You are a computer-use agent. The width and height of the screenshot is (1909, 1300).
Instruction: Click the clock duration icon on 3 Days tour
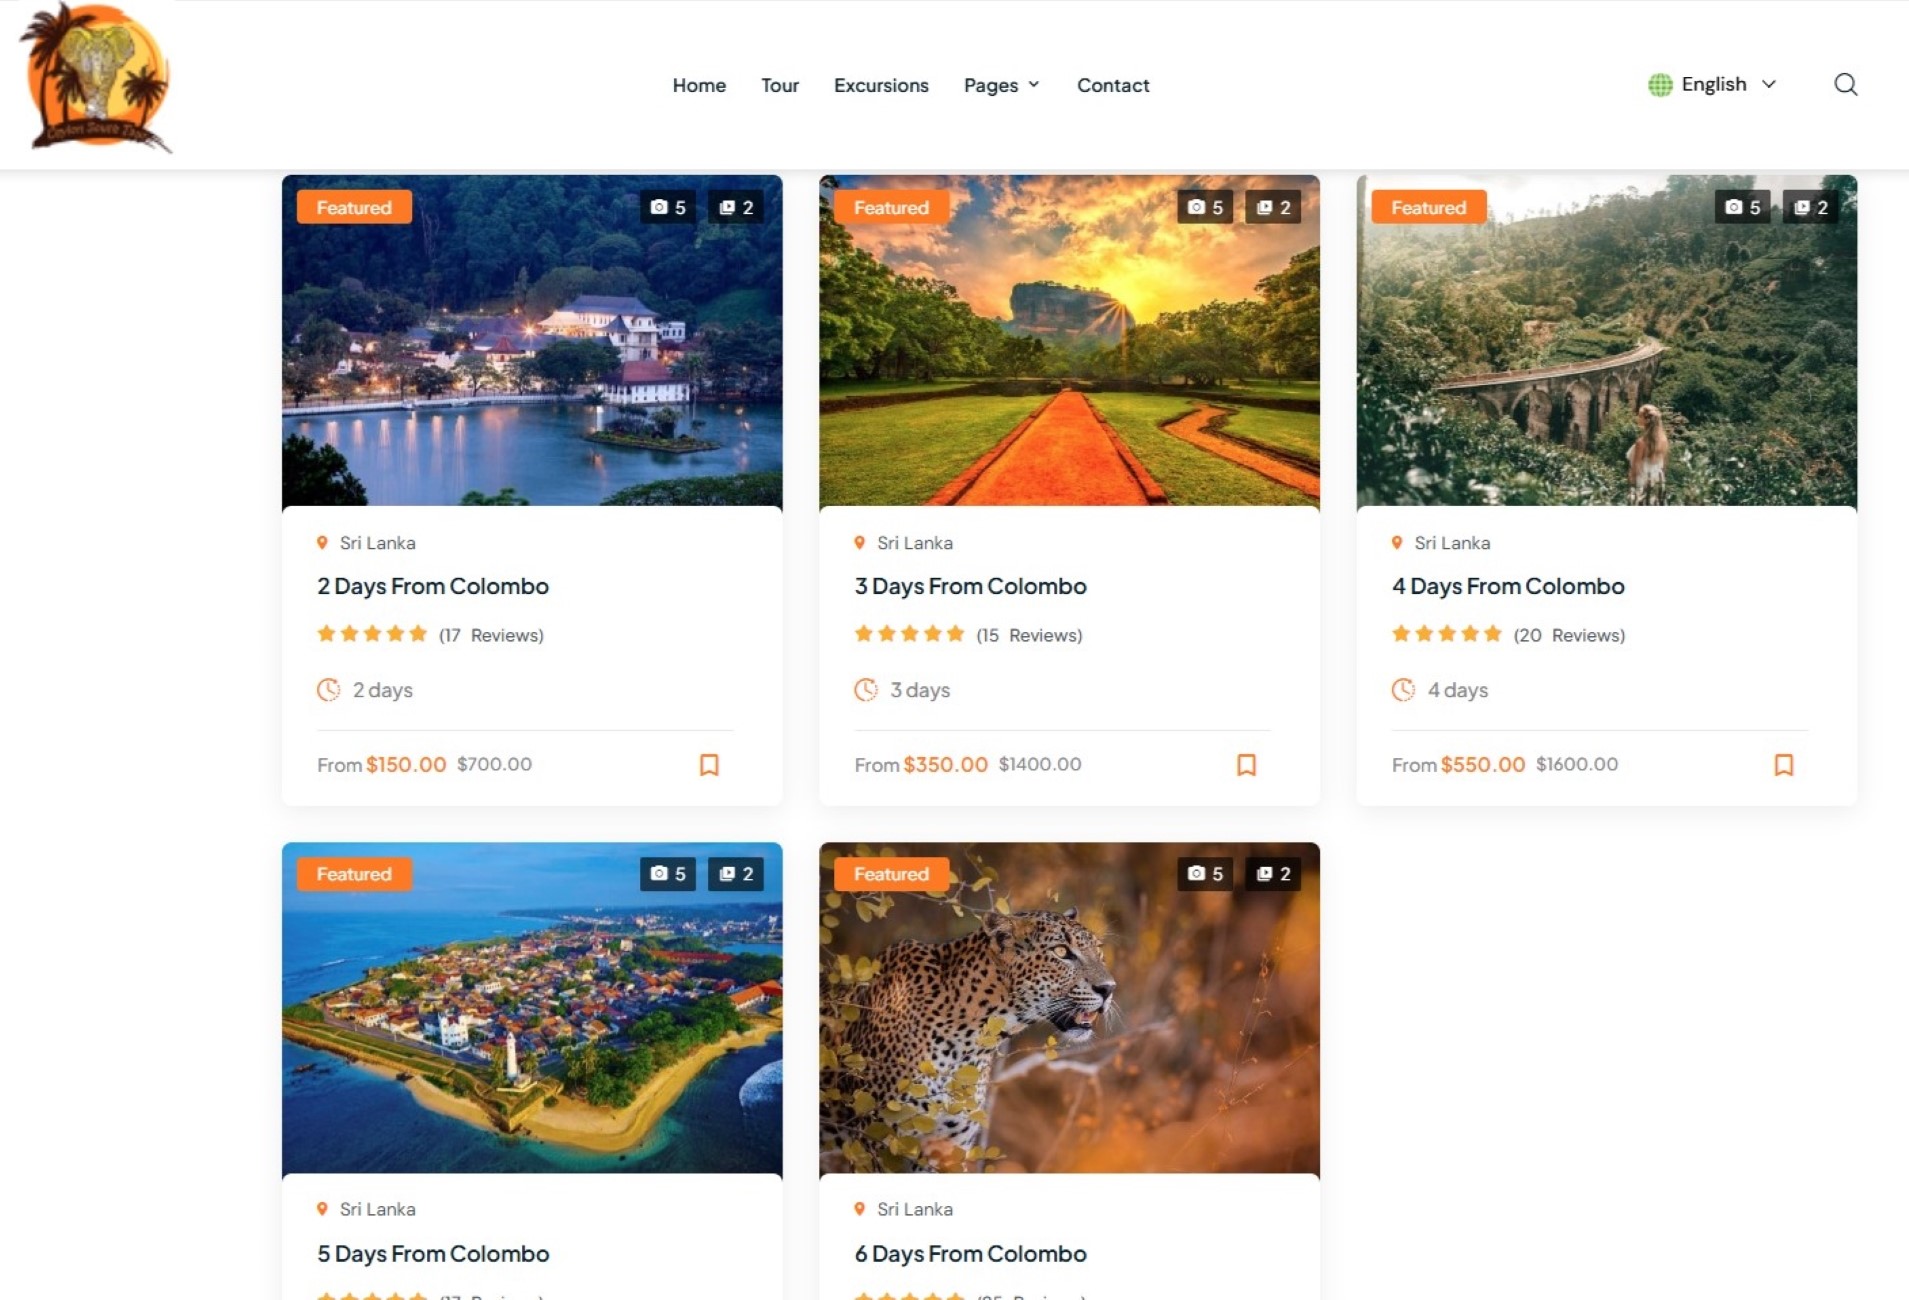pos(866,689)
